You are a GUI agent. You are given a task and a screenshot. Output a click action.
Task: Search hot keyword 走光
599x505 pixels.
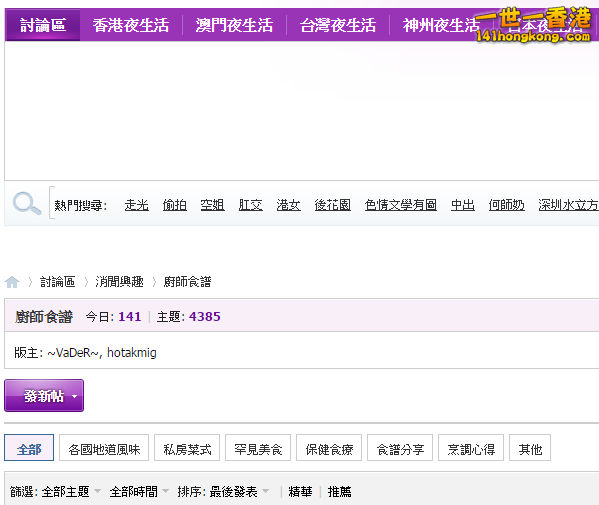click(x=136, y=205)
